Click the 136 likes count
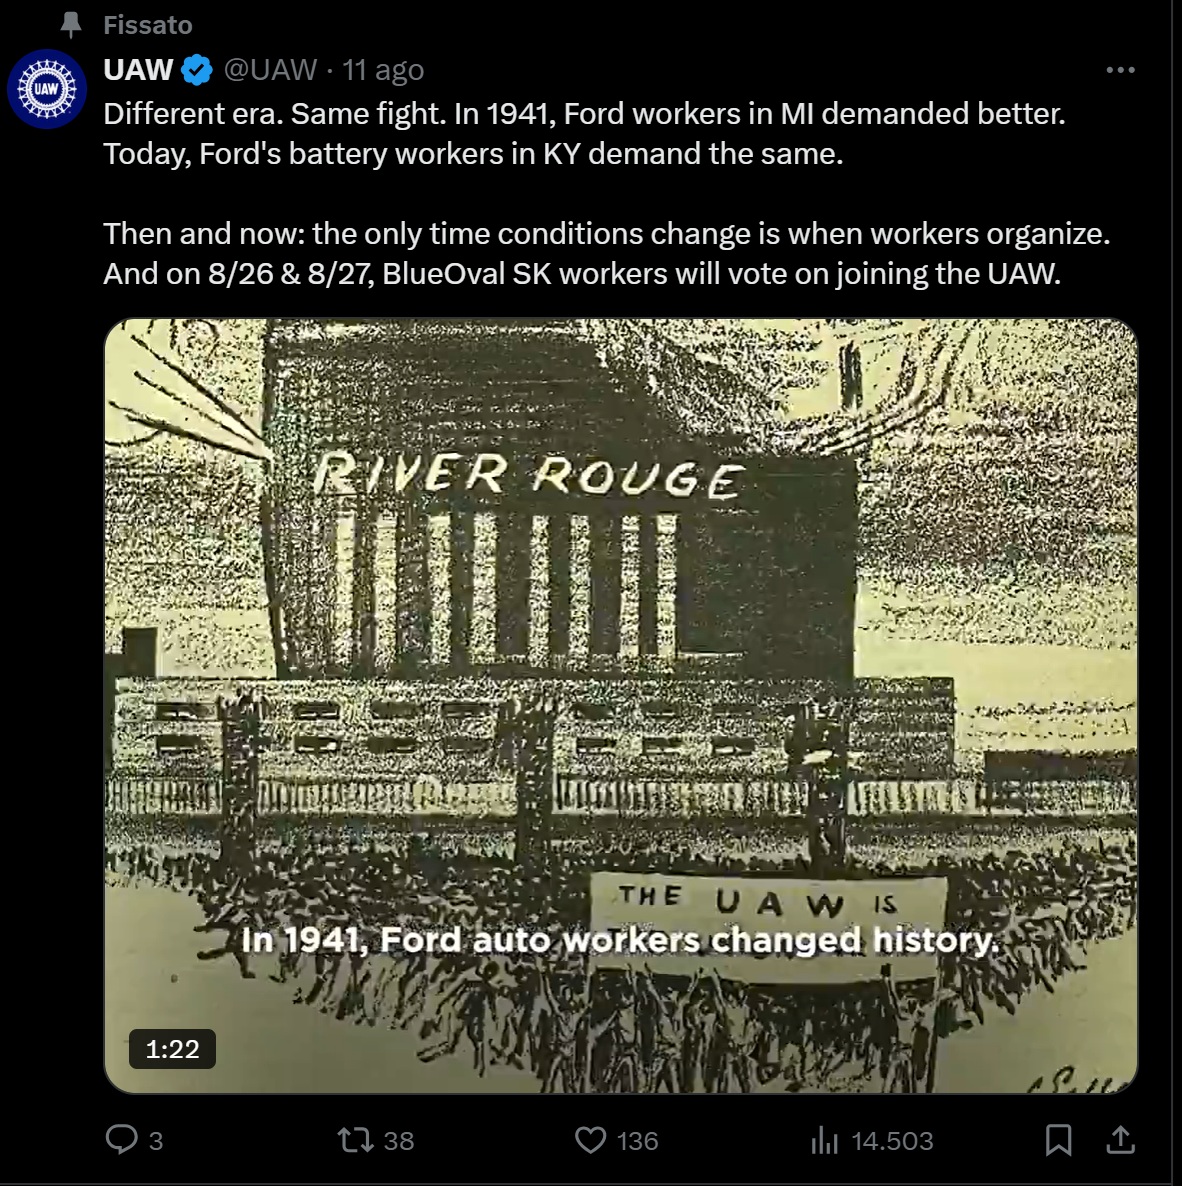This screenshot has width=1182, height=1186. coord(638,1141)
